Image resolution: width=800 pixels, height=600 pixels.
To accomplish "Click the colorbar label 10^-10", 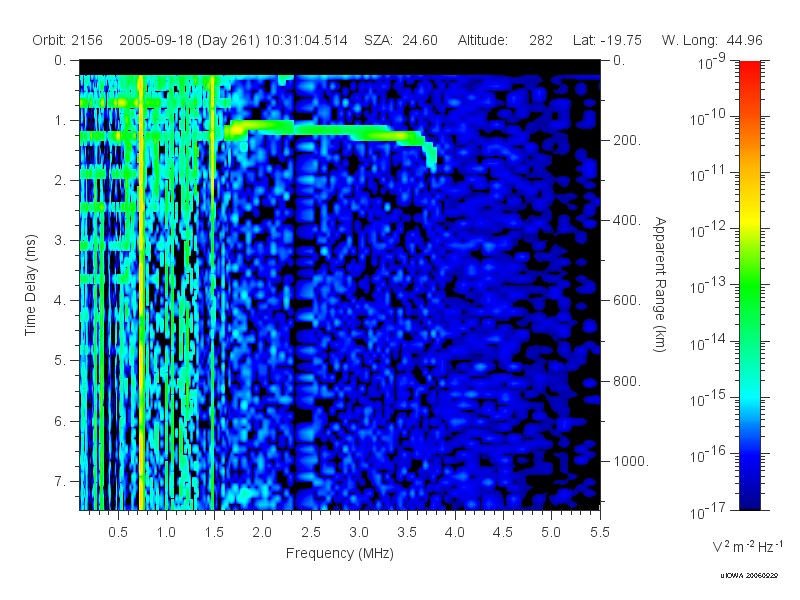I will tap(708, 118).
